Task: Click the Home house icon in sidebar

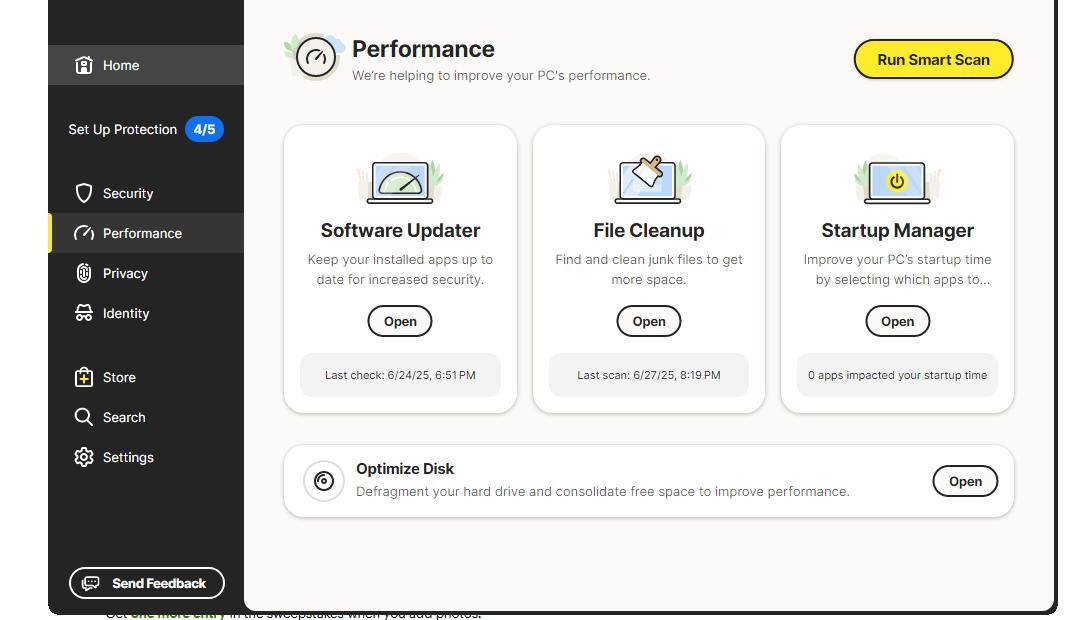Action: point(84,65)
